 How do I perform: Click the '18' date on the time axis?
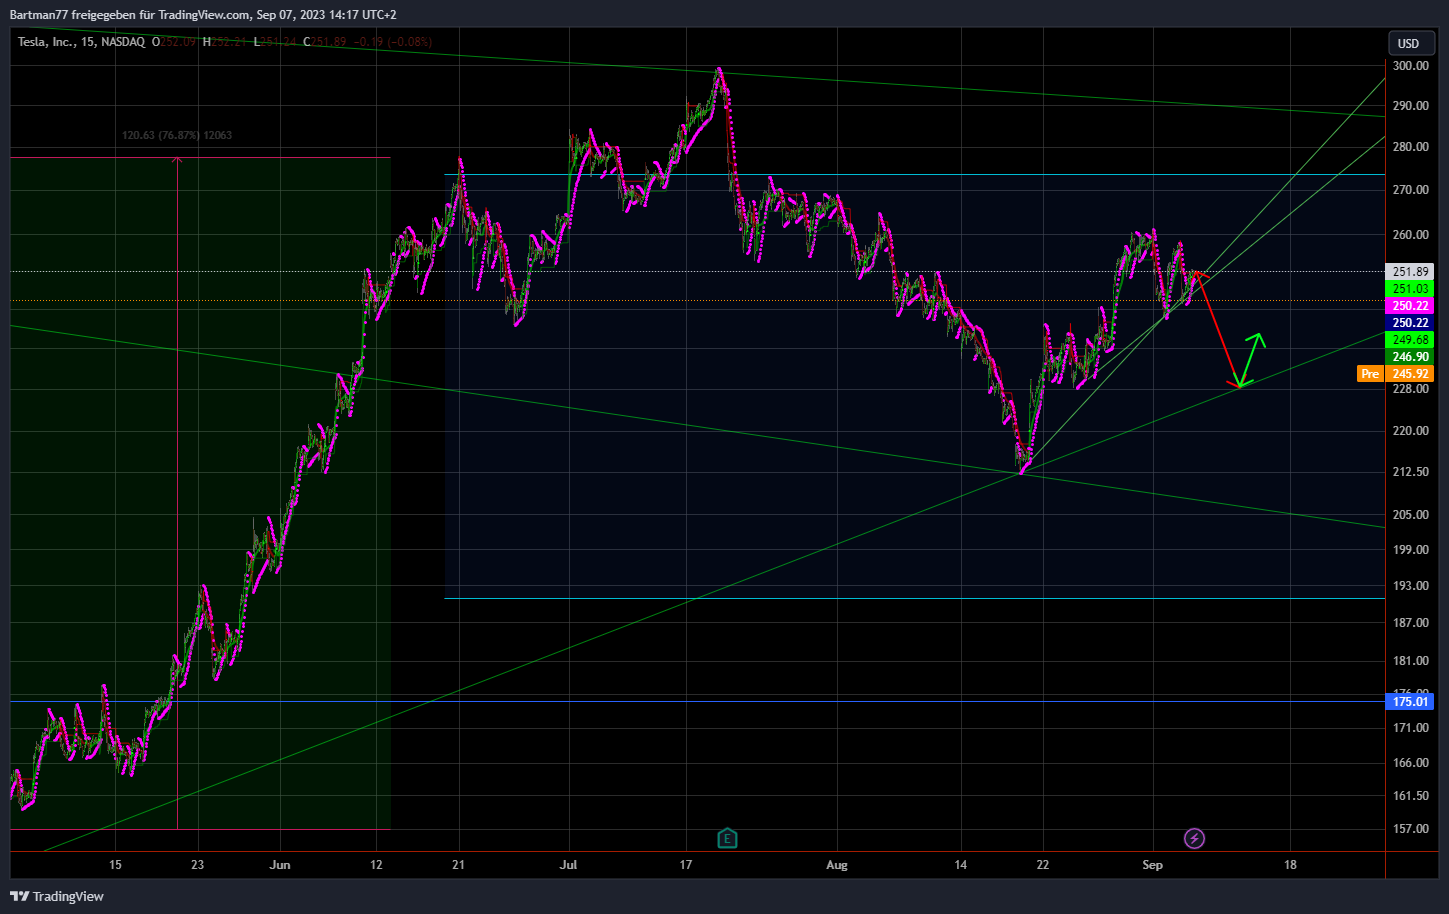[x=1290, y=865]
